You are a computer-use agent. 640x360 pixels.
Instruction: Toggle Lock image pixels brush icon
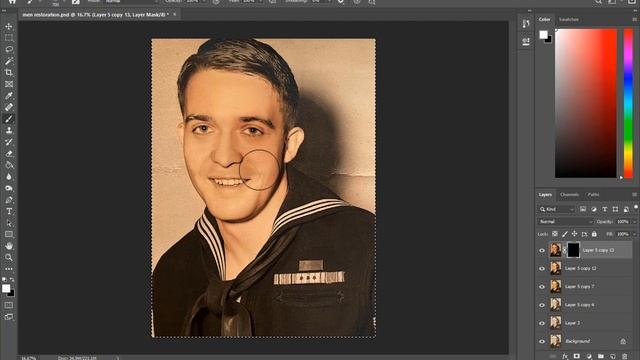tap(564, 234)
